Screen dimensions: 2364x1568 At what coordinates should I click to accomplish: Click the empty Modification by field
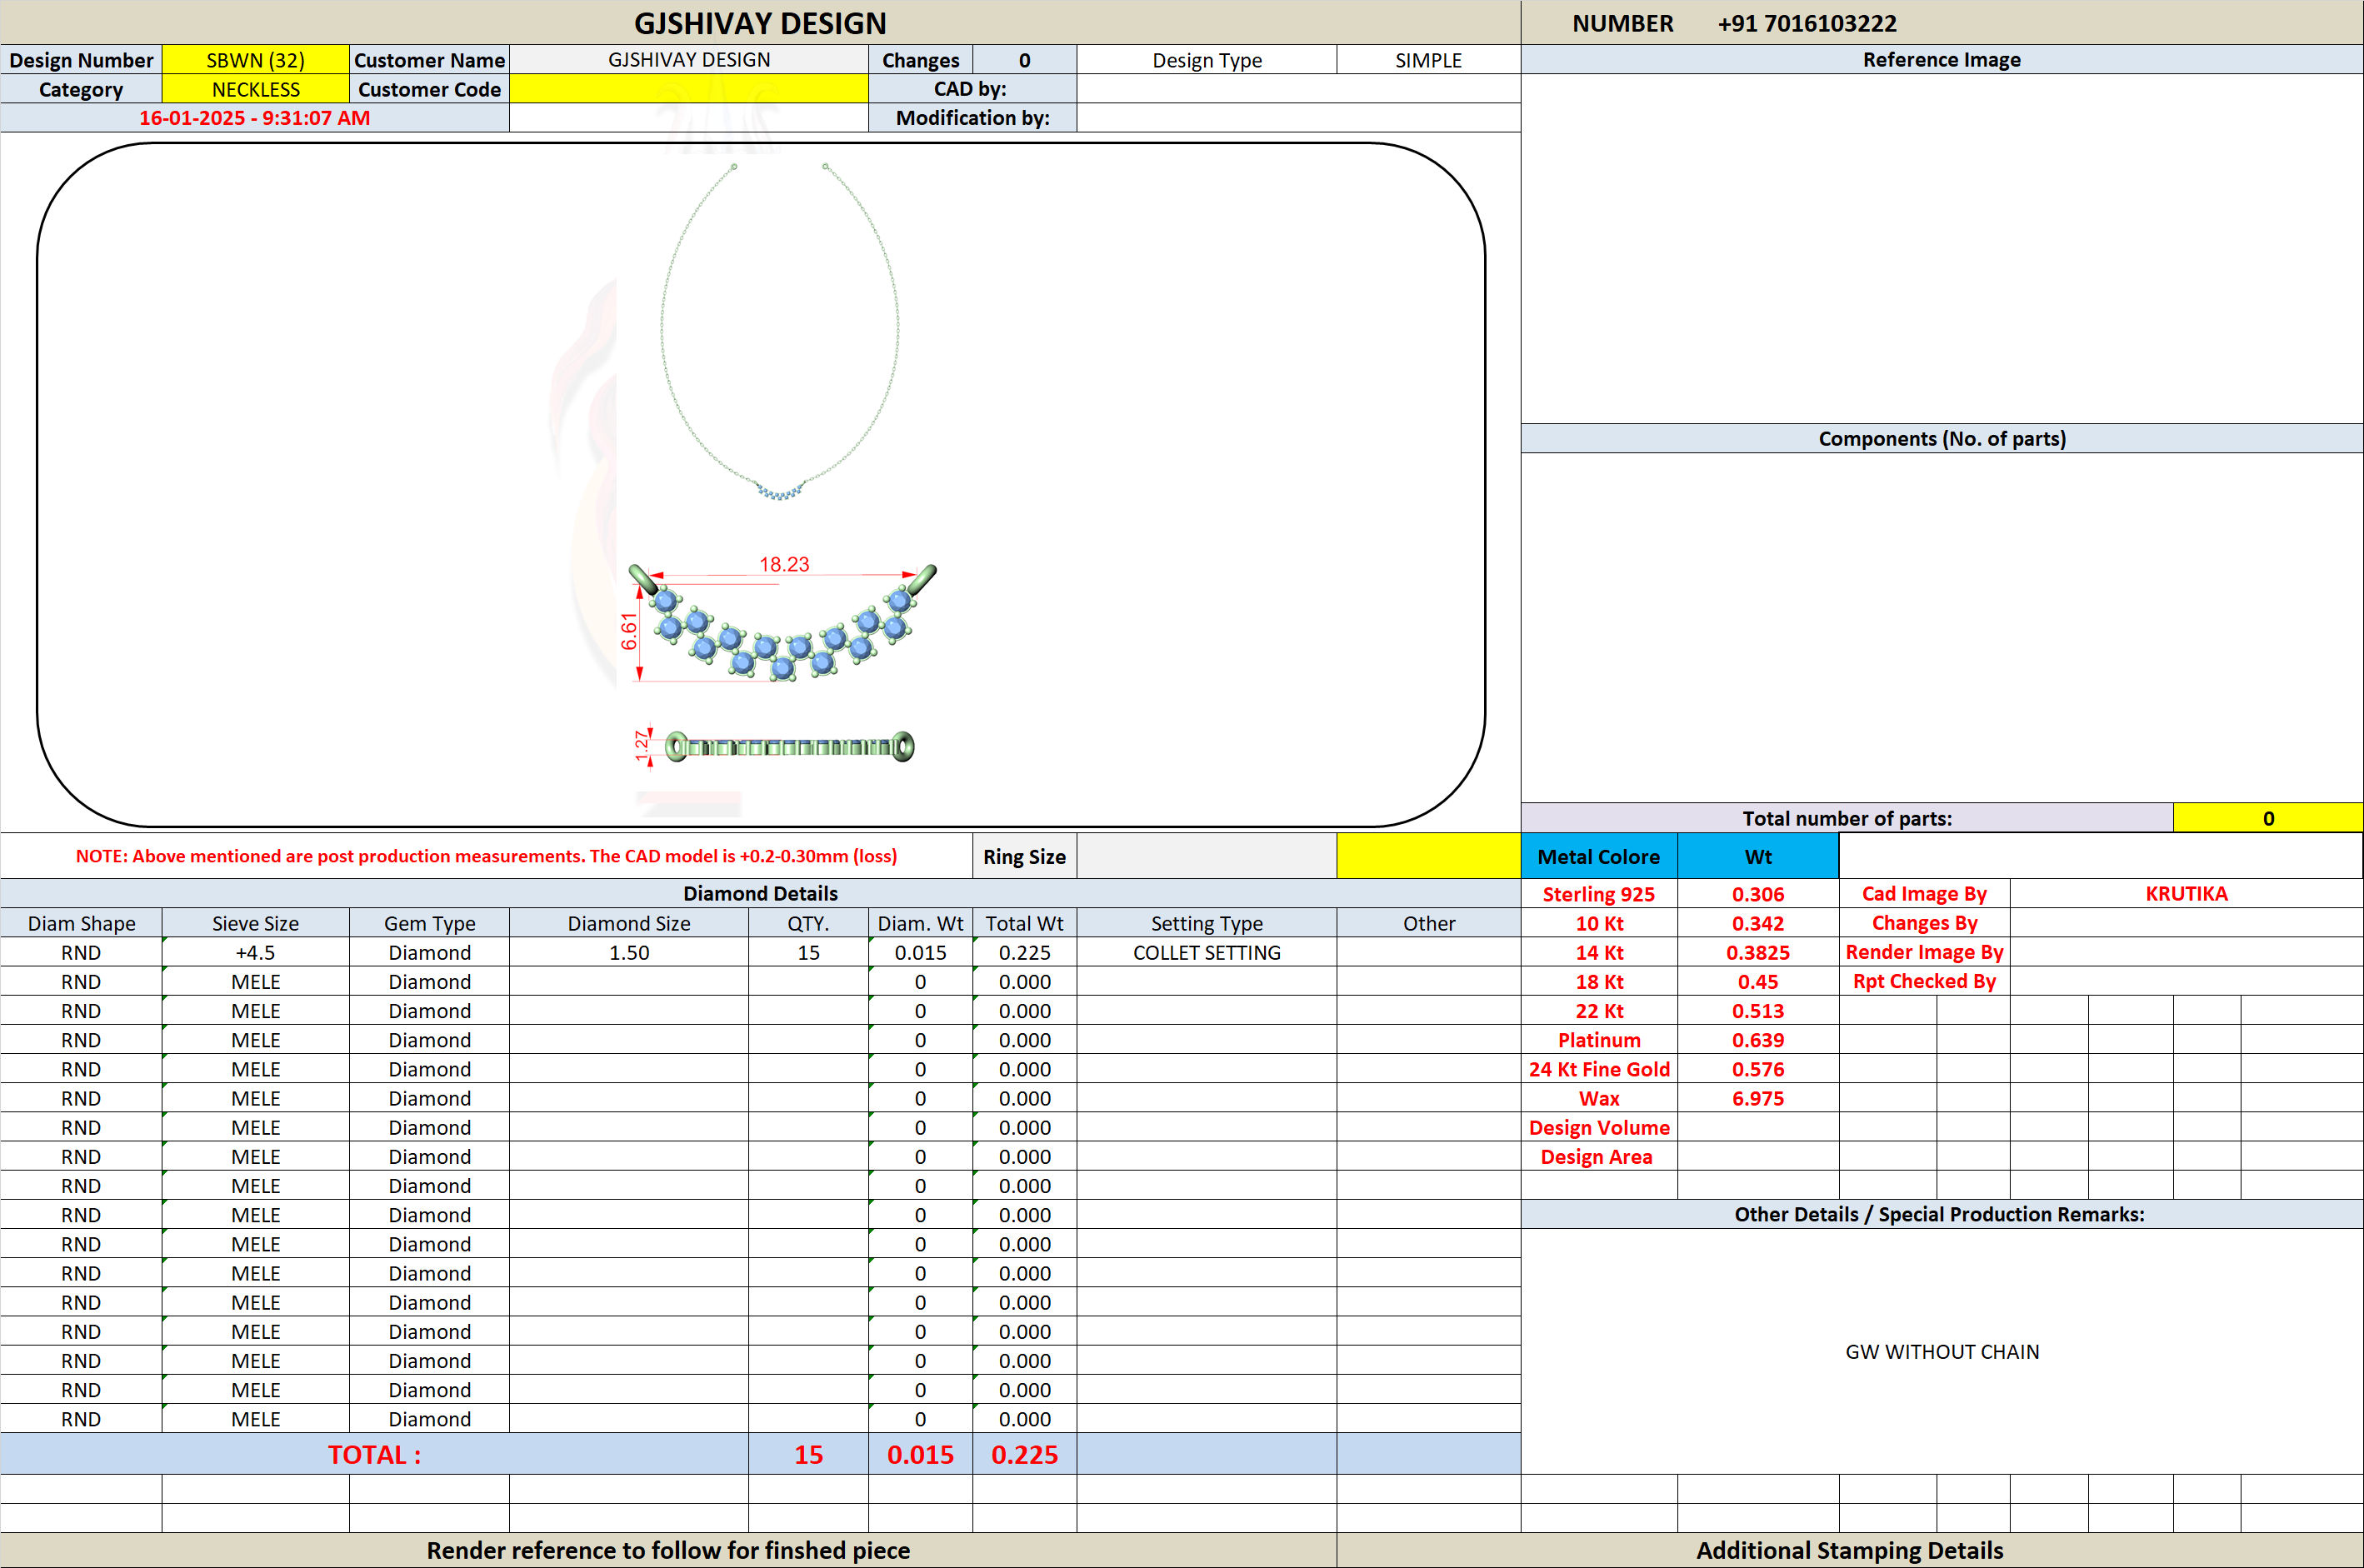[x=1298, y=118]
